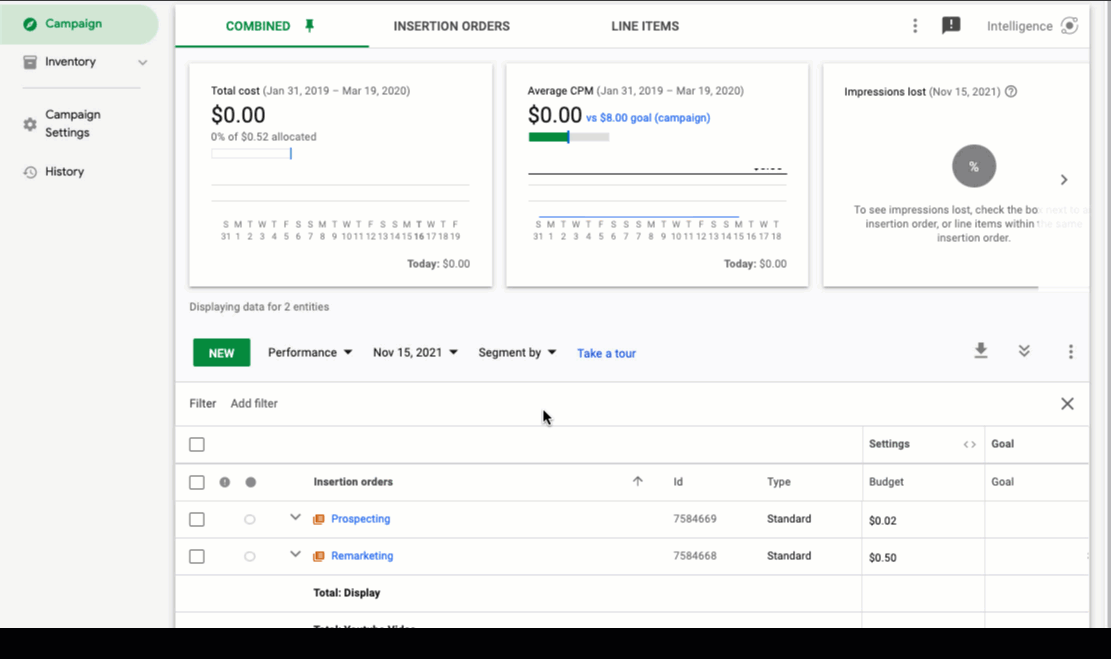This screenshot has height=659, width=1111.
Task: Open the Take a tour link
Action: pos(606,352)
